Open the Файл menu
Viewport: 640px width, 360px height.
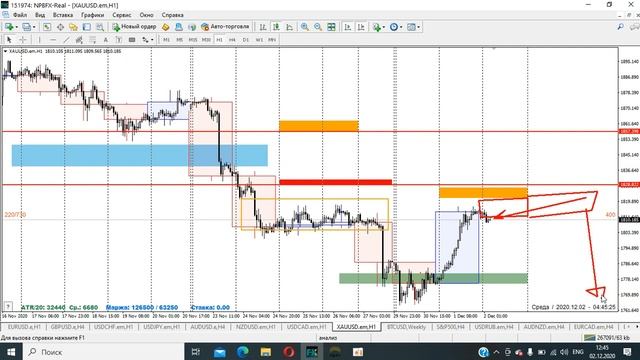coord(20,15)
